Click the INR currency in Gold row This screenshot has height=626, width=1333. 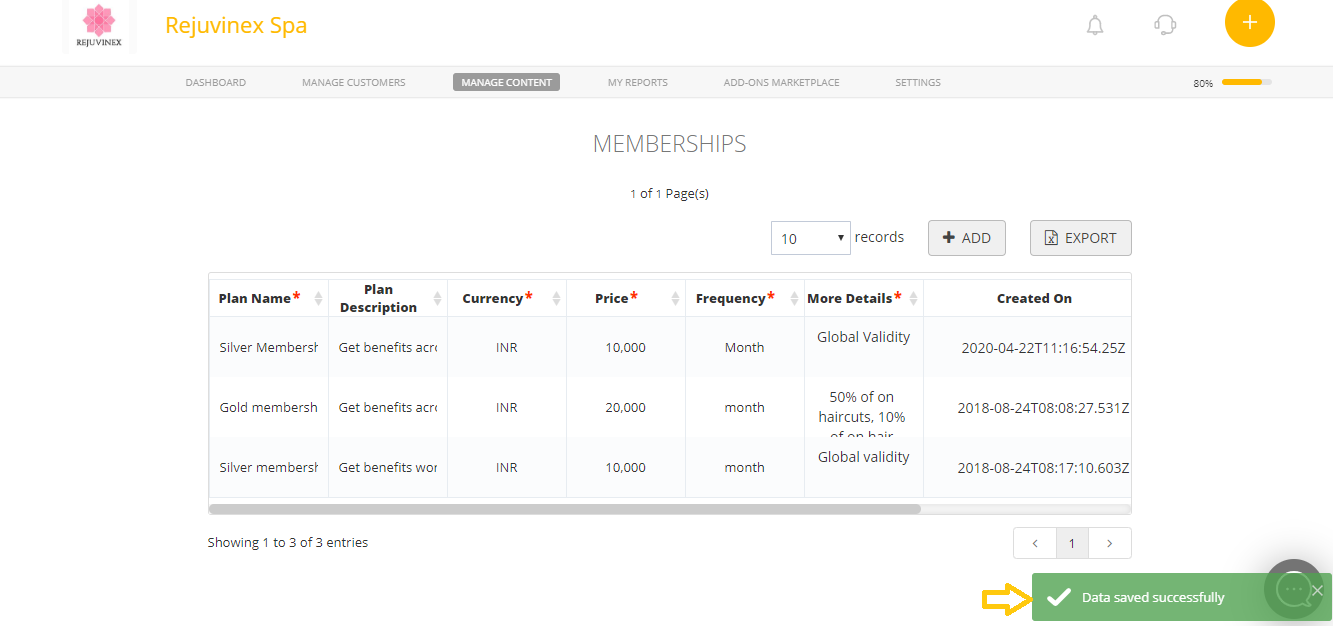point(507,407)
